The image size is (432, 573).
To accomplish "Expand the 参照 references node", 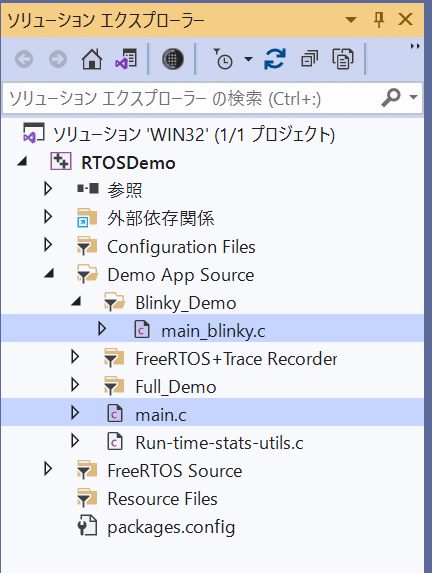I will coord(48,189).
